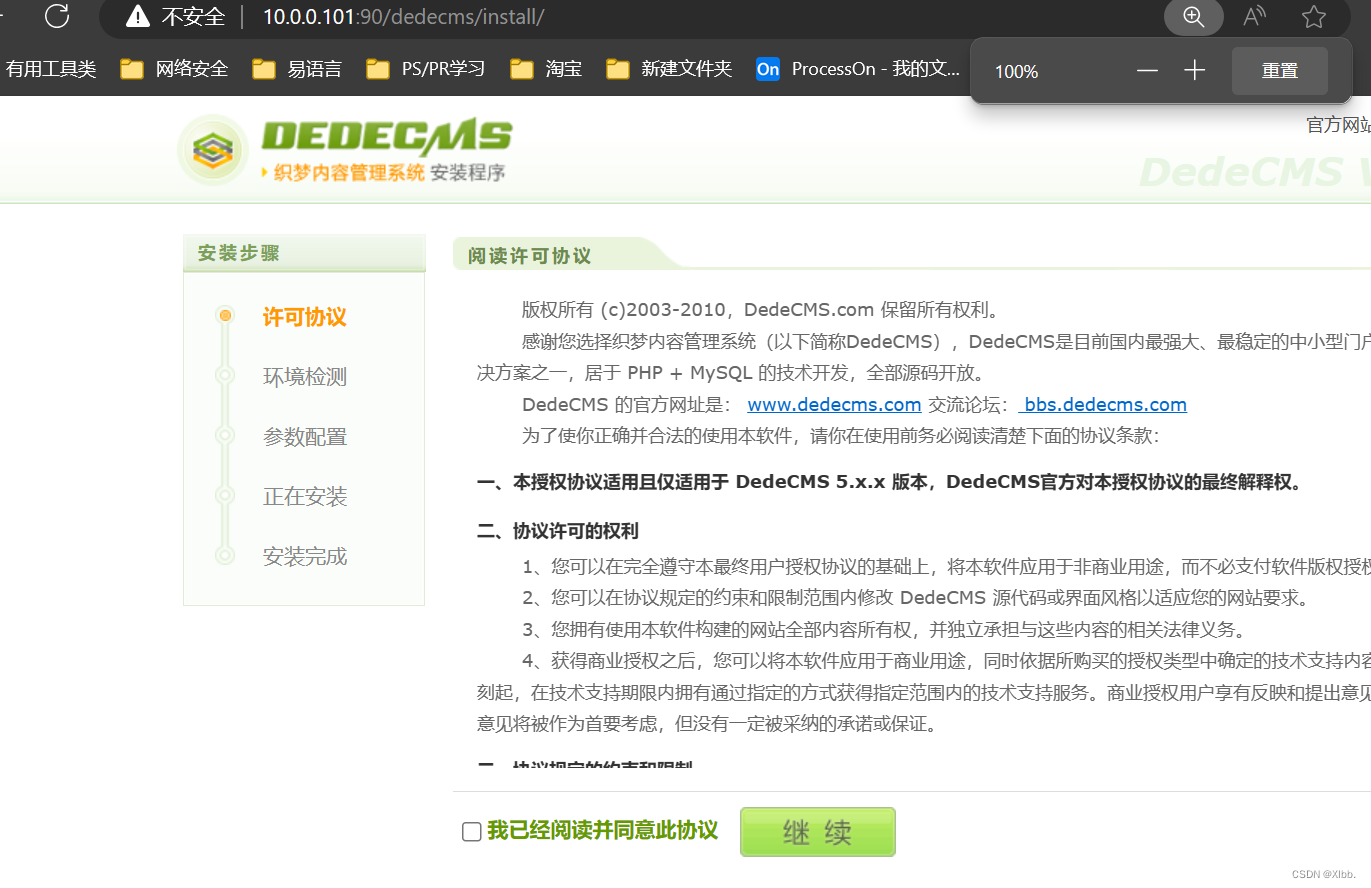Screen dimensions: 1371x888
Task: Click the 官方网站 link at top right
Action: [1338, 125]
